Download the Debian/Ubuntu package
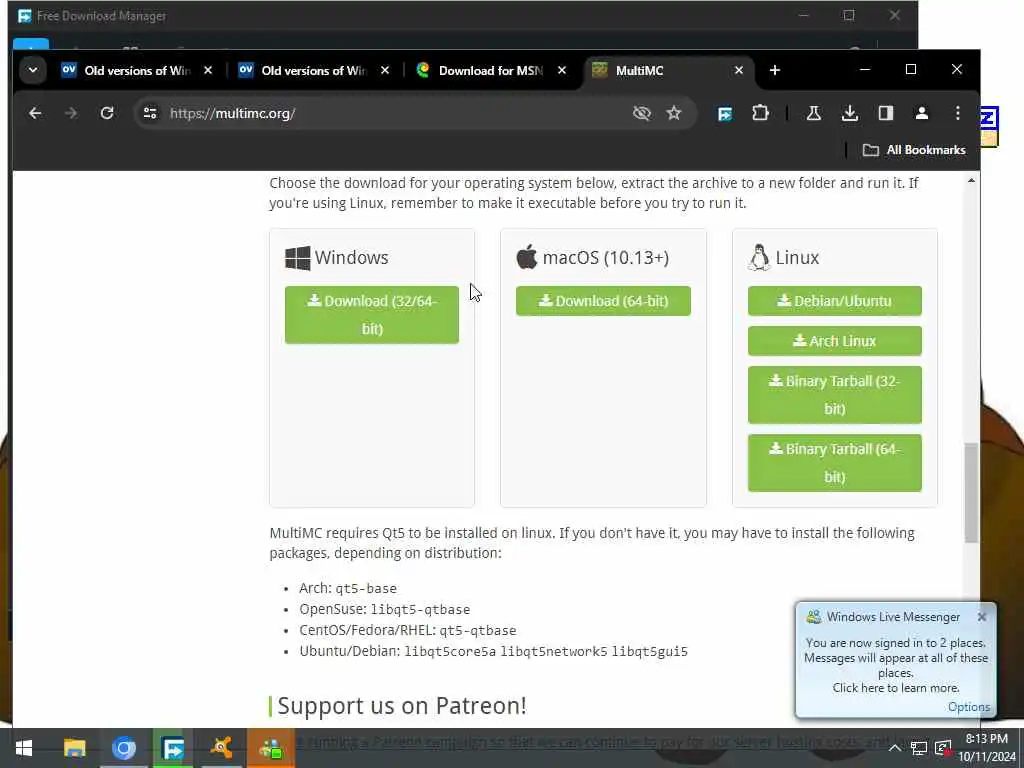The height and width of the screenshot is (768, 1024). (835, 301)
